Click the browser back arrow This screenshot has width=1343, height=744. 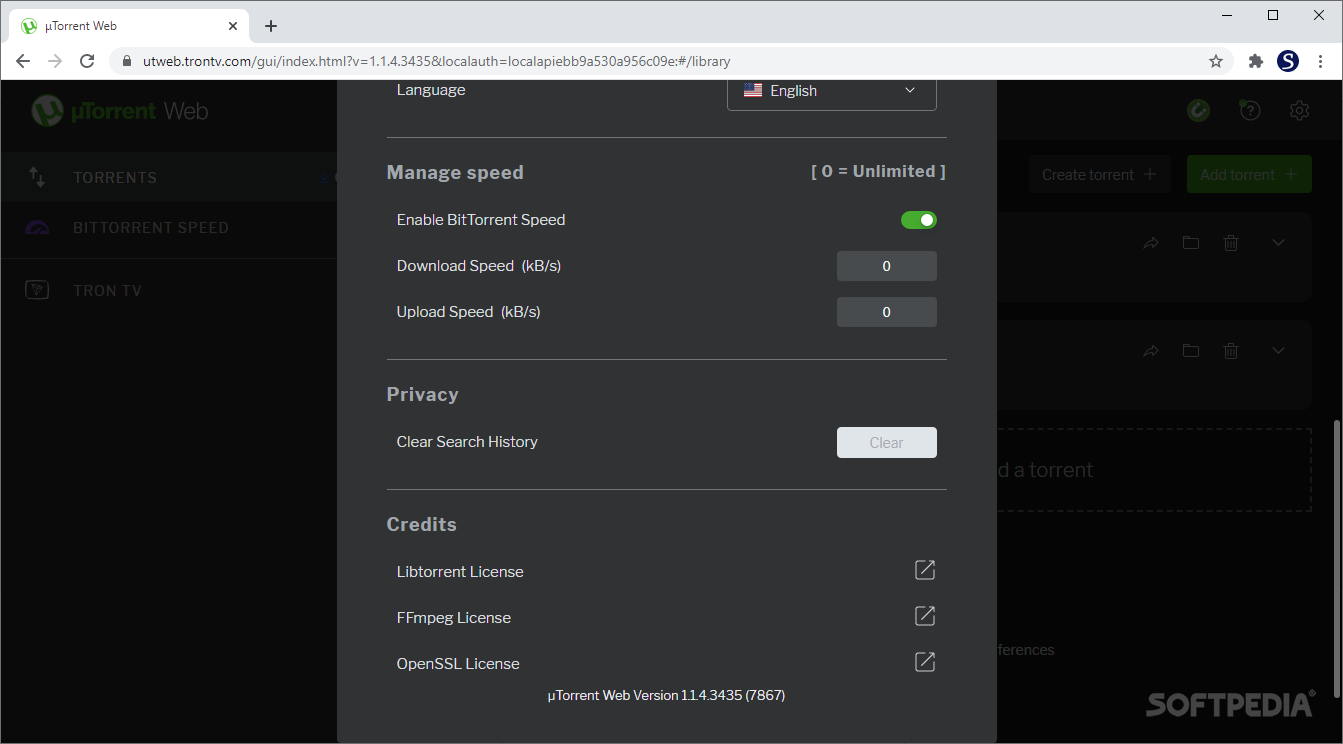(23, 61)
